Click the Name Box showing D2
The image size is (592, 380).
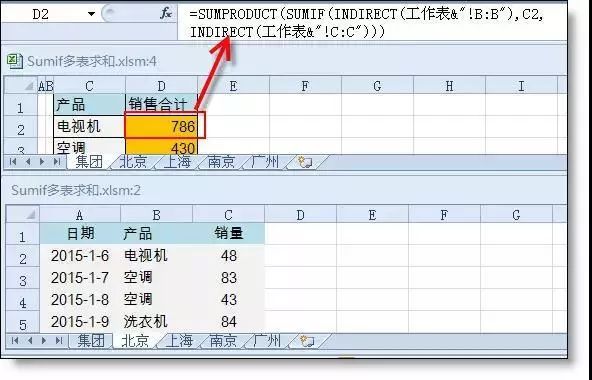tap(48, 14)
